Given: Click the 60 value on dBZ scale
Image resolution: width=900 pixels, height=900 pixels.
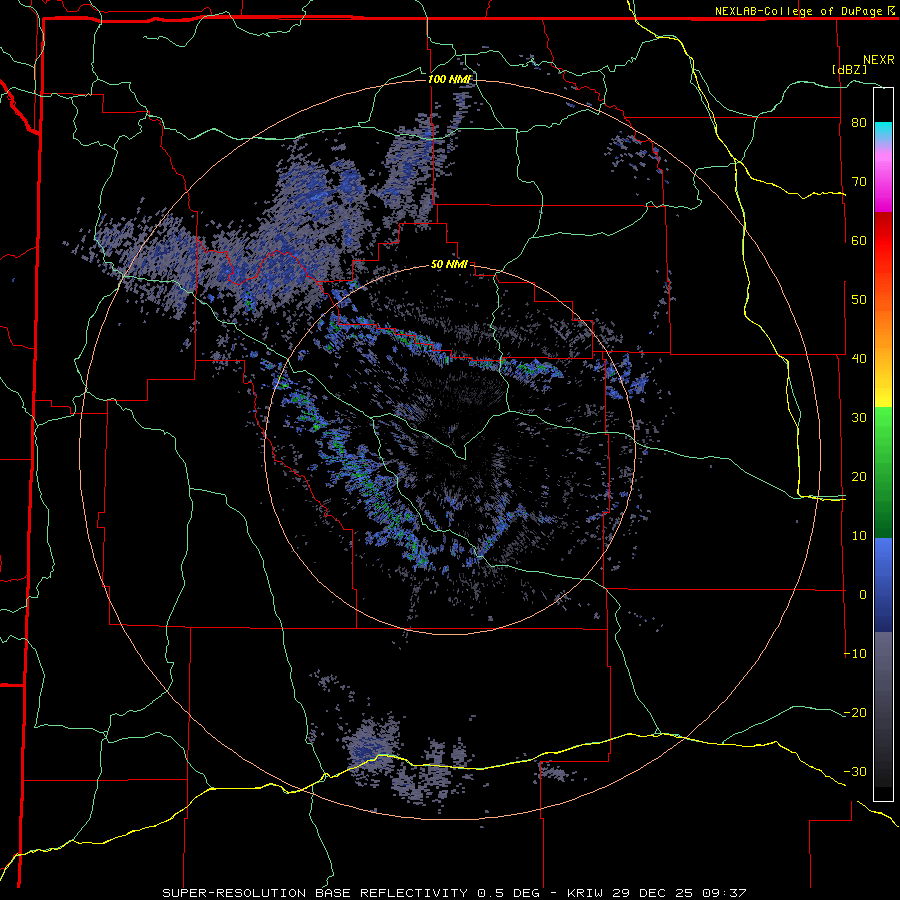Looking at the screenshot, I should [x=859, y=240].
